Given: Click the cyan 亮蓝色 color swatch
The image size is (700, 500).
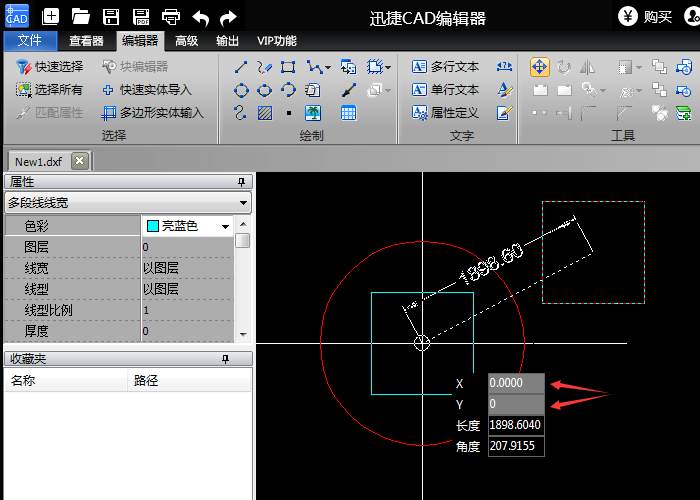Looking at the screenshot, I should point(152,226).
